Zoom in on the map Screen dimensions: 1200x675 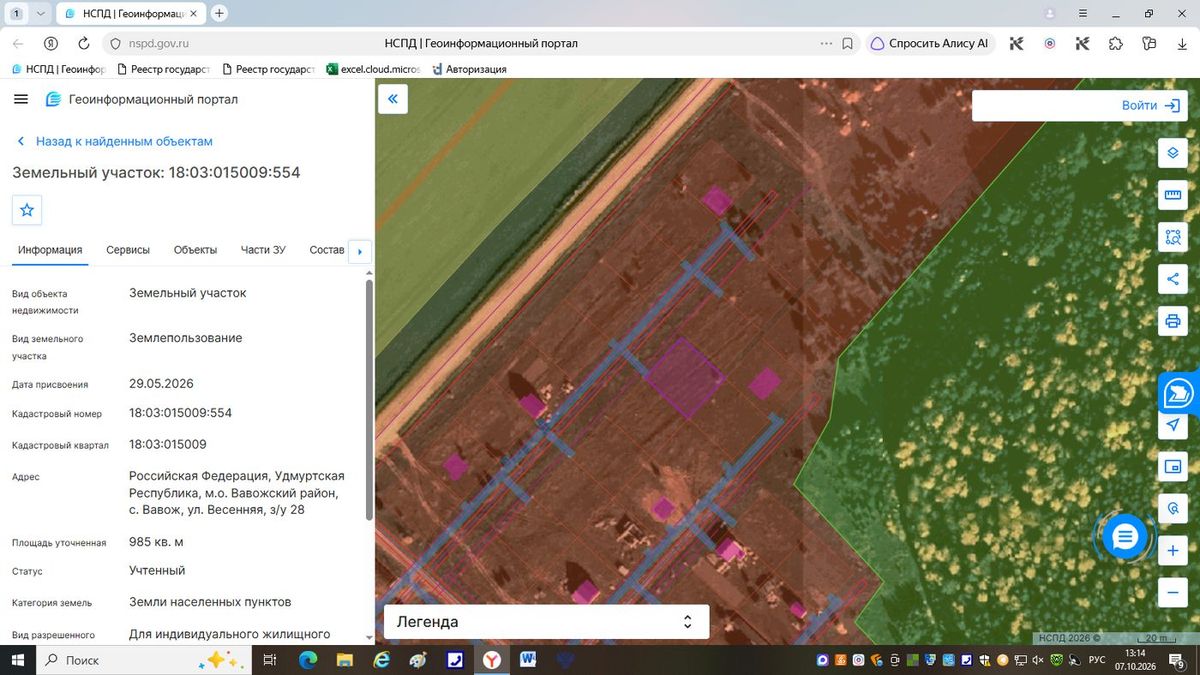pyautogui.click(x=1173, y=551)
